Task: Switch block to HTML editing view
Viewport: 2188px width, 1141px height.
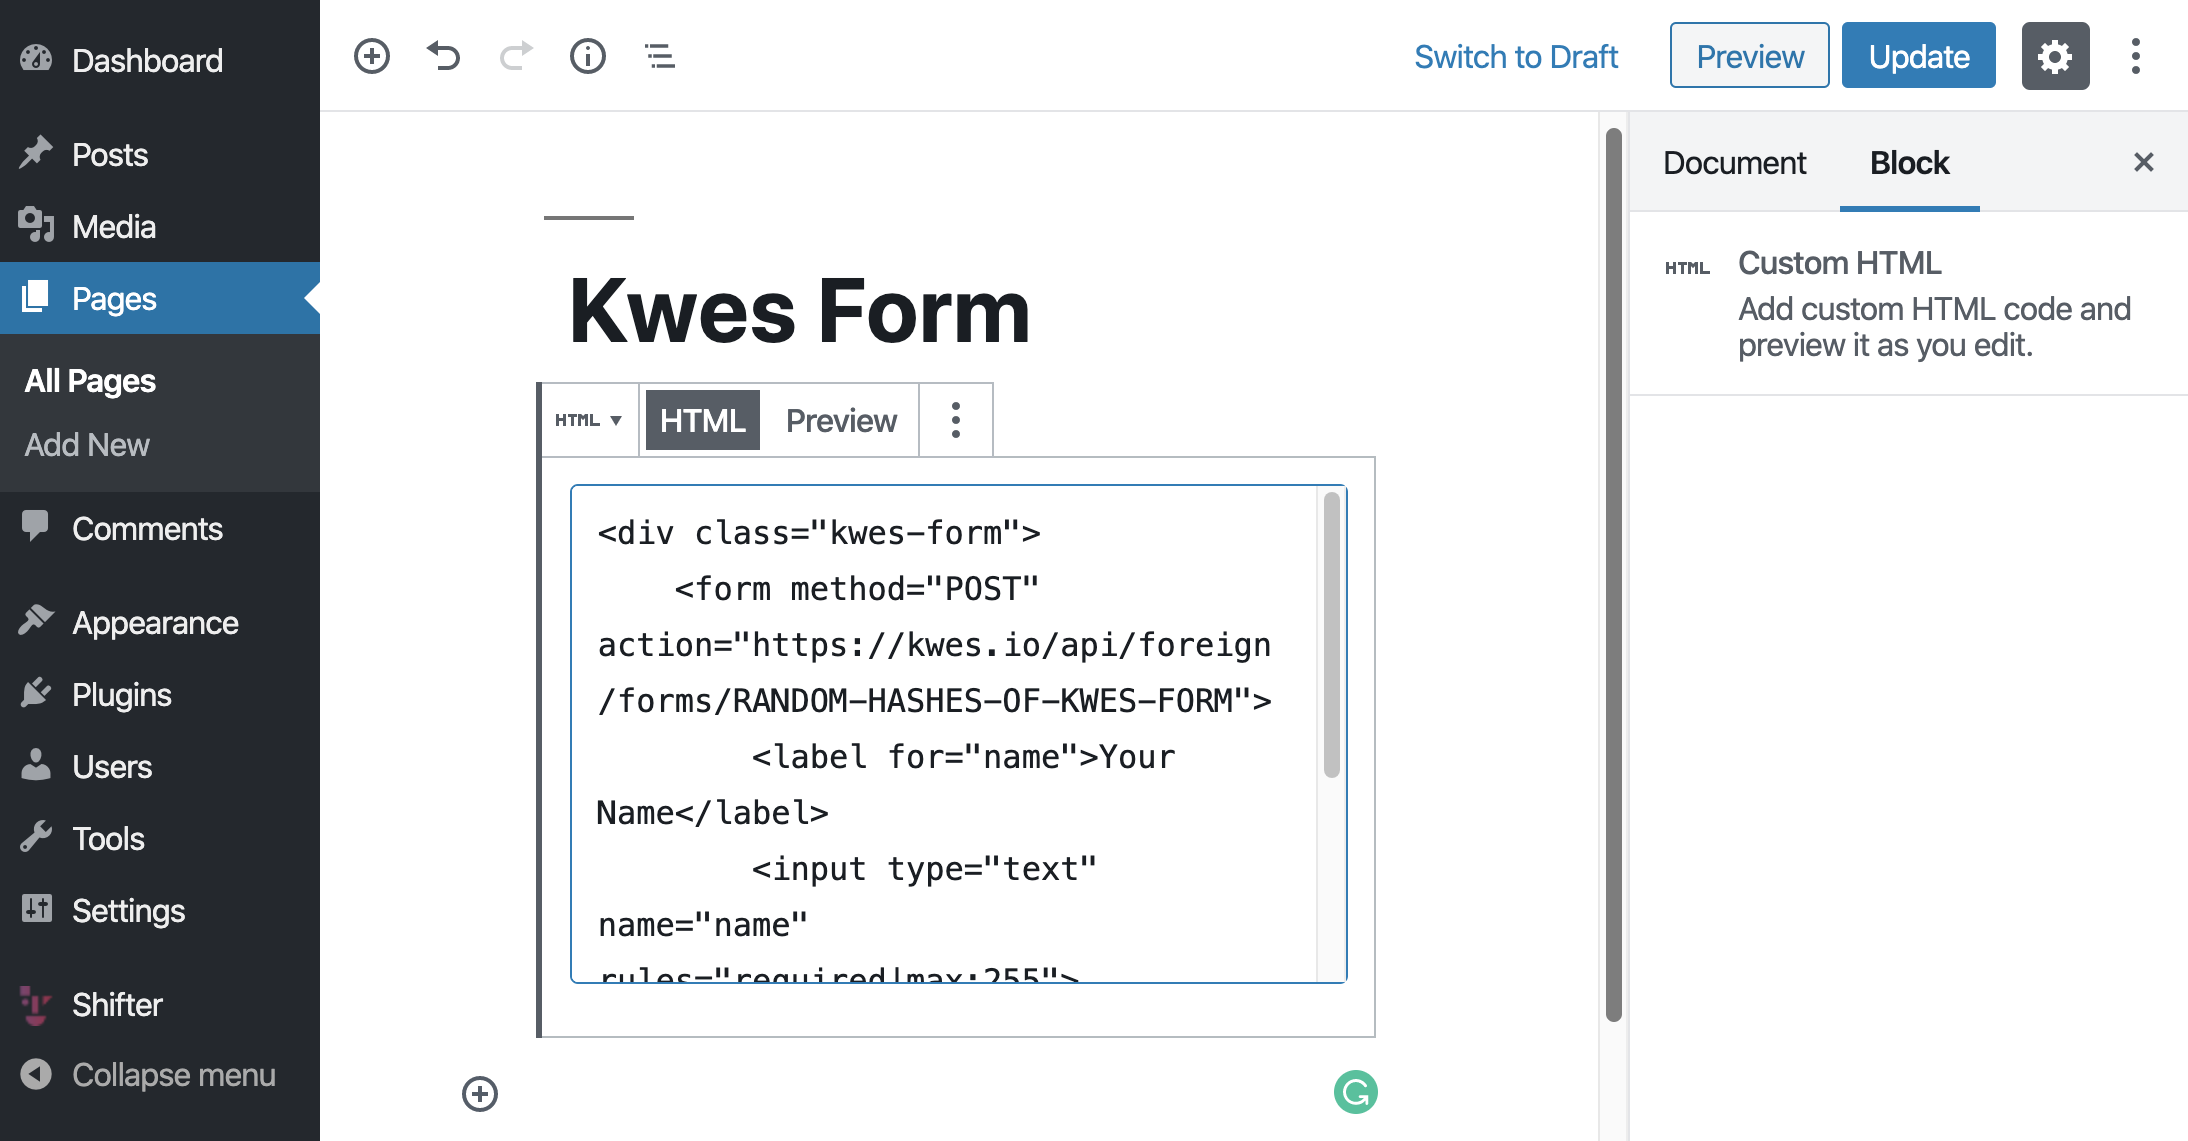Action: pos(703,420)
